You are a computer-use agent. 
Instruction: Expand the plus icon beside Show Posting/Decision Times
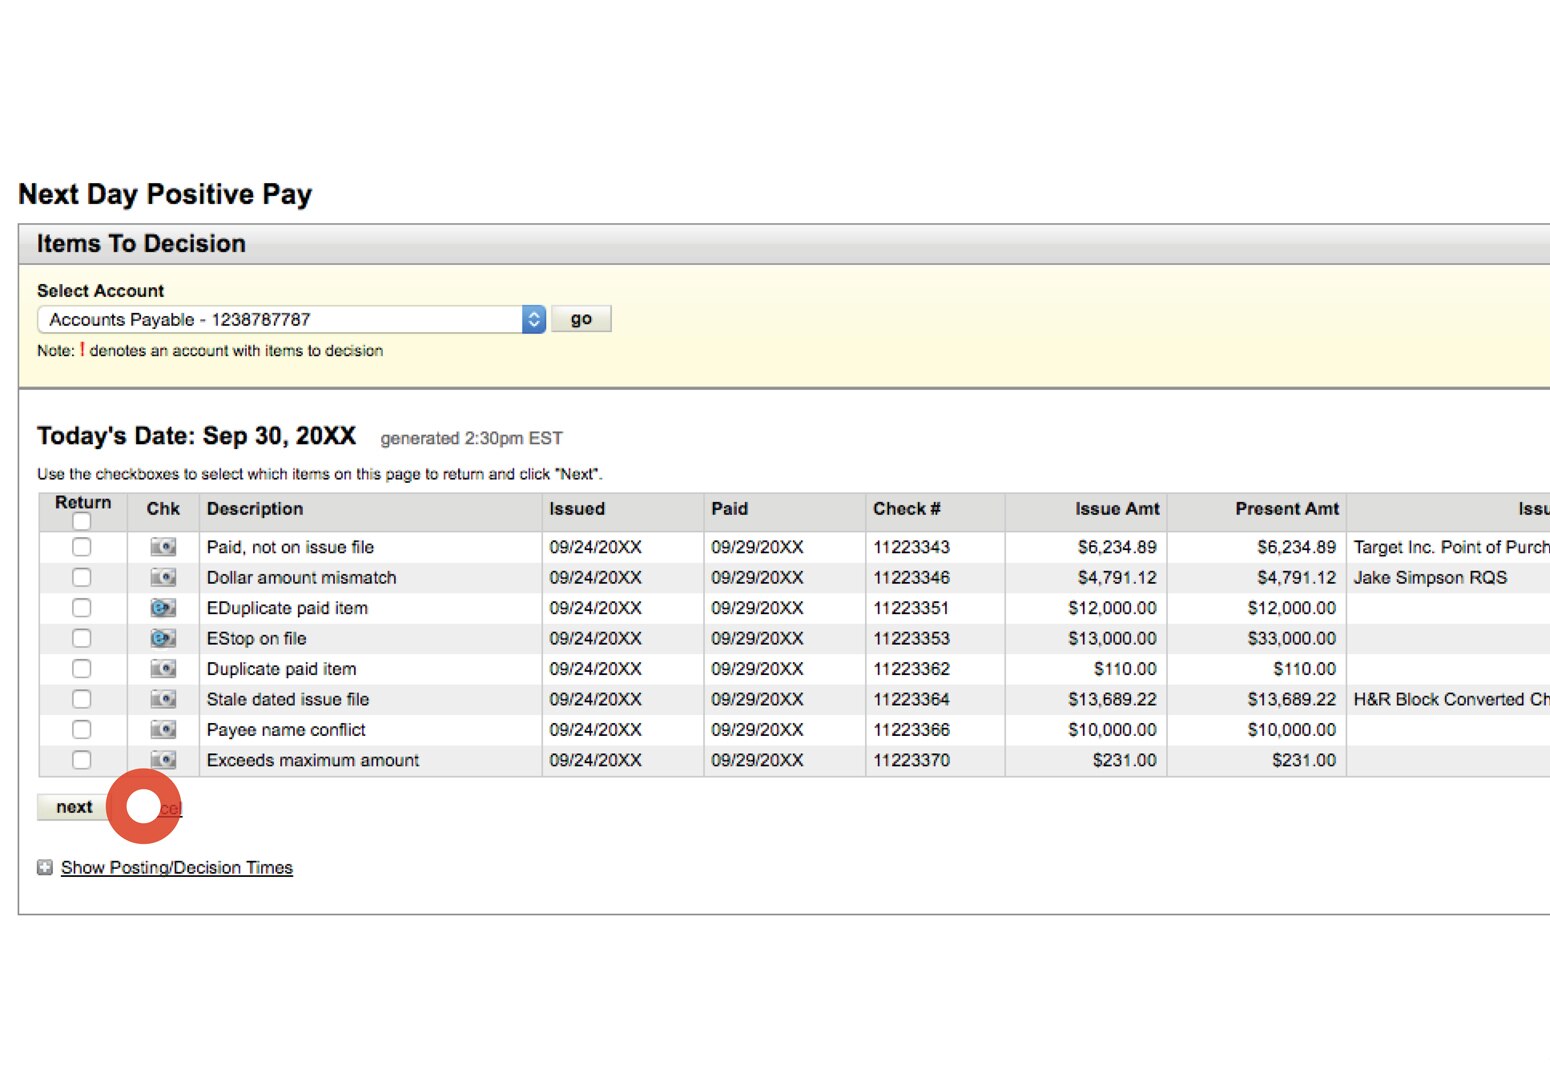[44, 867]
